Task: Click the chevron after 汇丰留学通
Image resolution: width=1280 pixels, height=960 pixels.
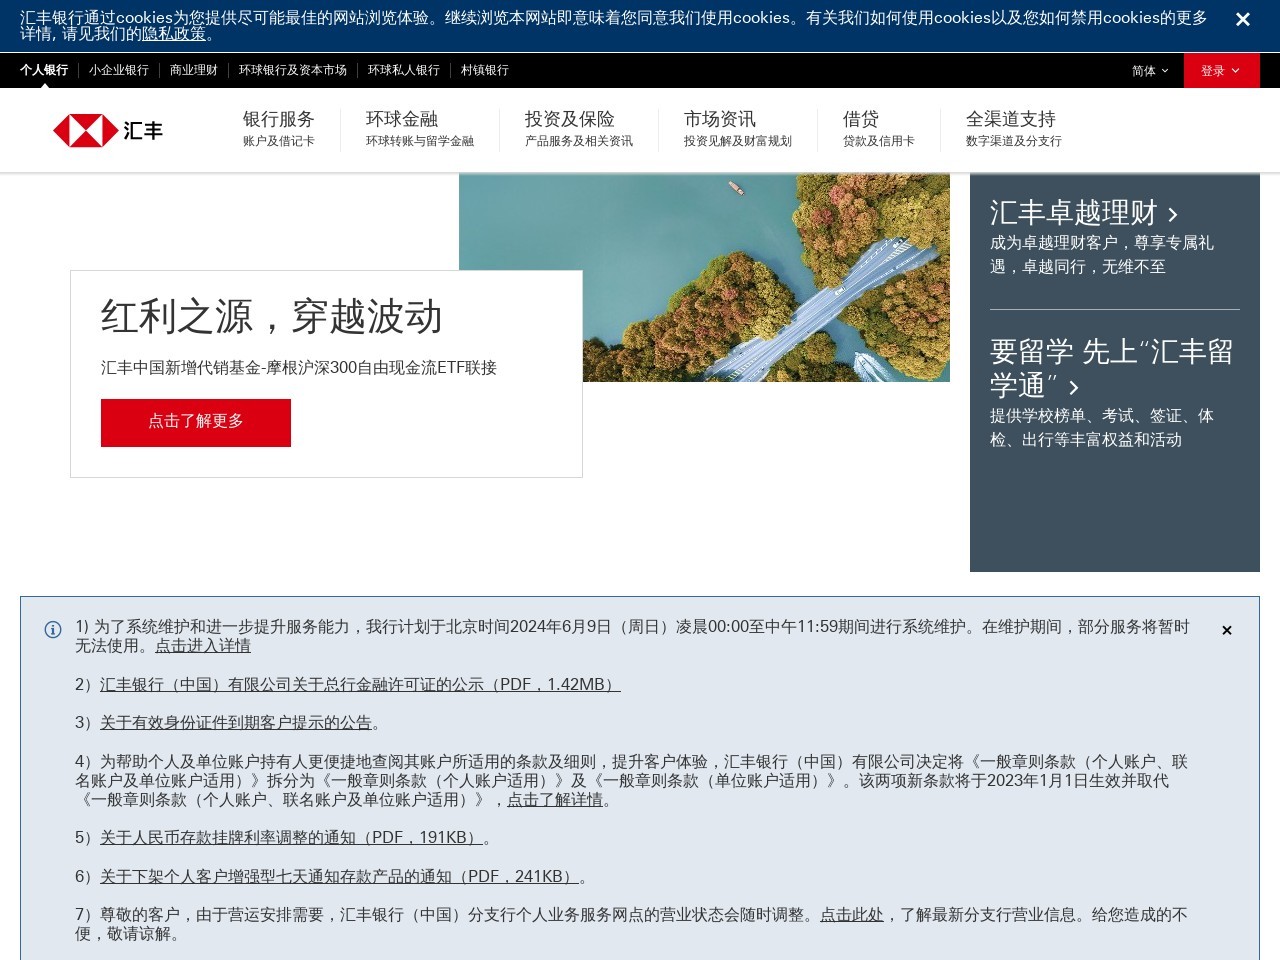Action: (1074, 387)
